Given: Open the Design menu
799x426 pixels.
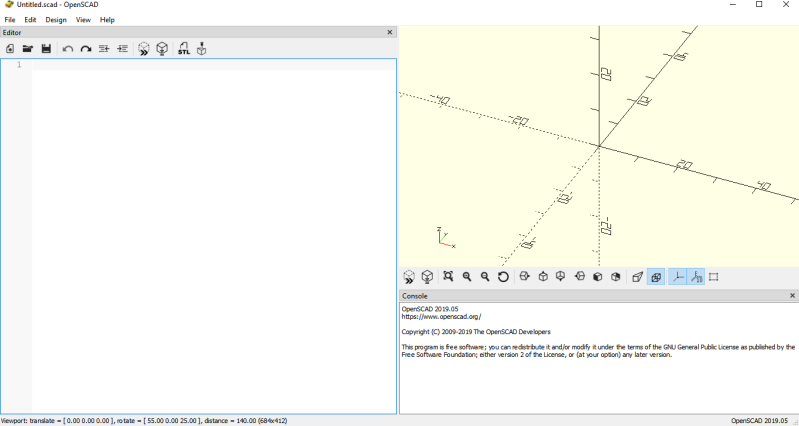Looking at the screenshot, I should [x=56, y=20].
